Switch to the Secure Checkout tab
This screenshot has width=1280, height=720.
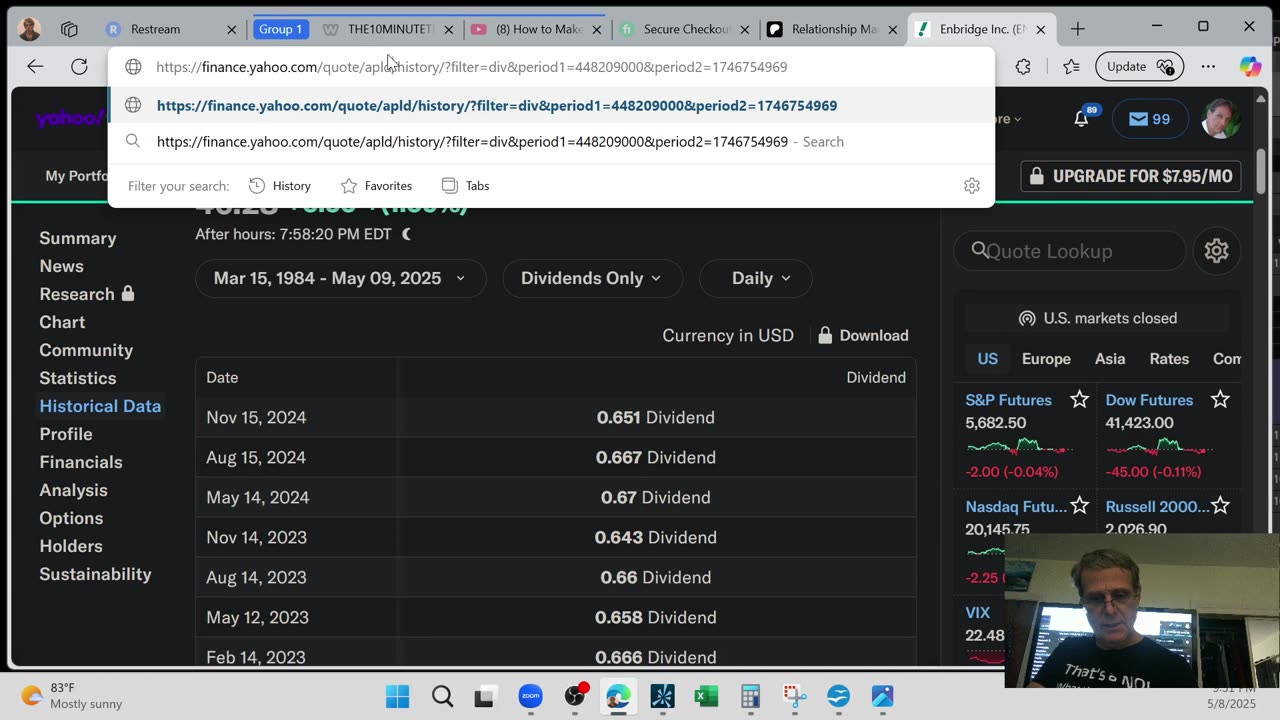click(x=685, y=29)
